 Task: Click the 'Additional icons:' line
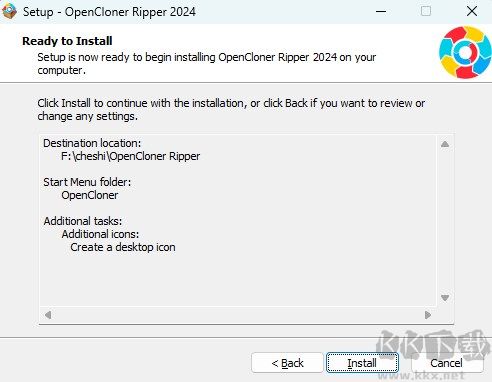pyautogui.click(x=100, y=234)
